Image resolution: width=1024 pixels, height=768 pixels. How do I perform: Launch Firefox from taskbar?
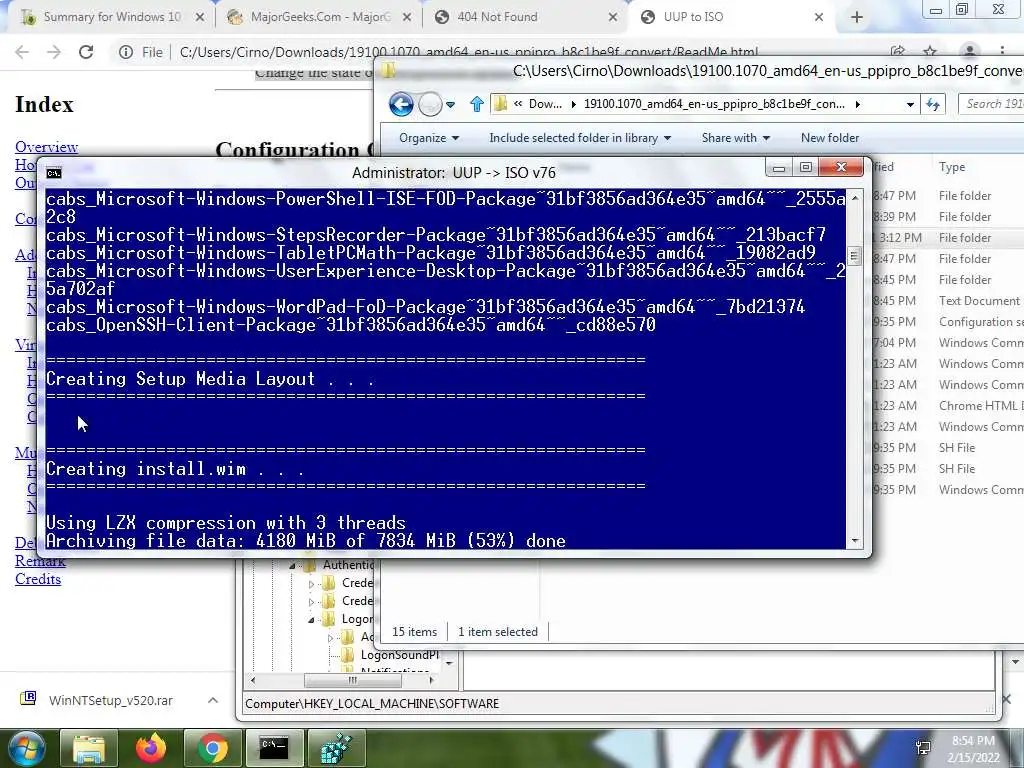coord(151,748)
